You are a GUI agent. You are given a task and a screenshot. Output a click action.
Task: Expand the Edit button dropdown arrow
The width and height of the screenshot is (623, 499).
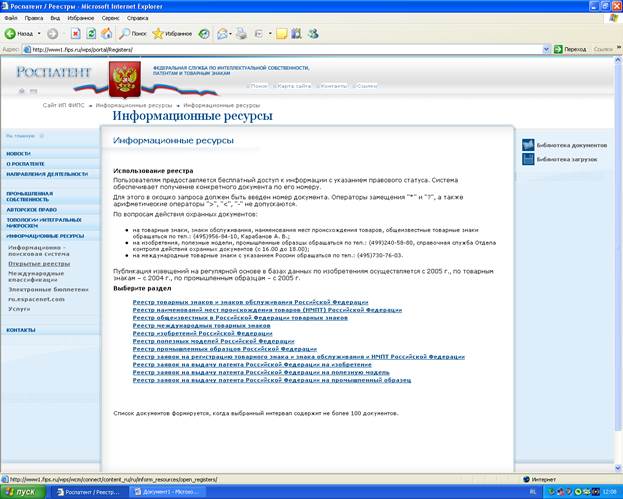point(270,34)
